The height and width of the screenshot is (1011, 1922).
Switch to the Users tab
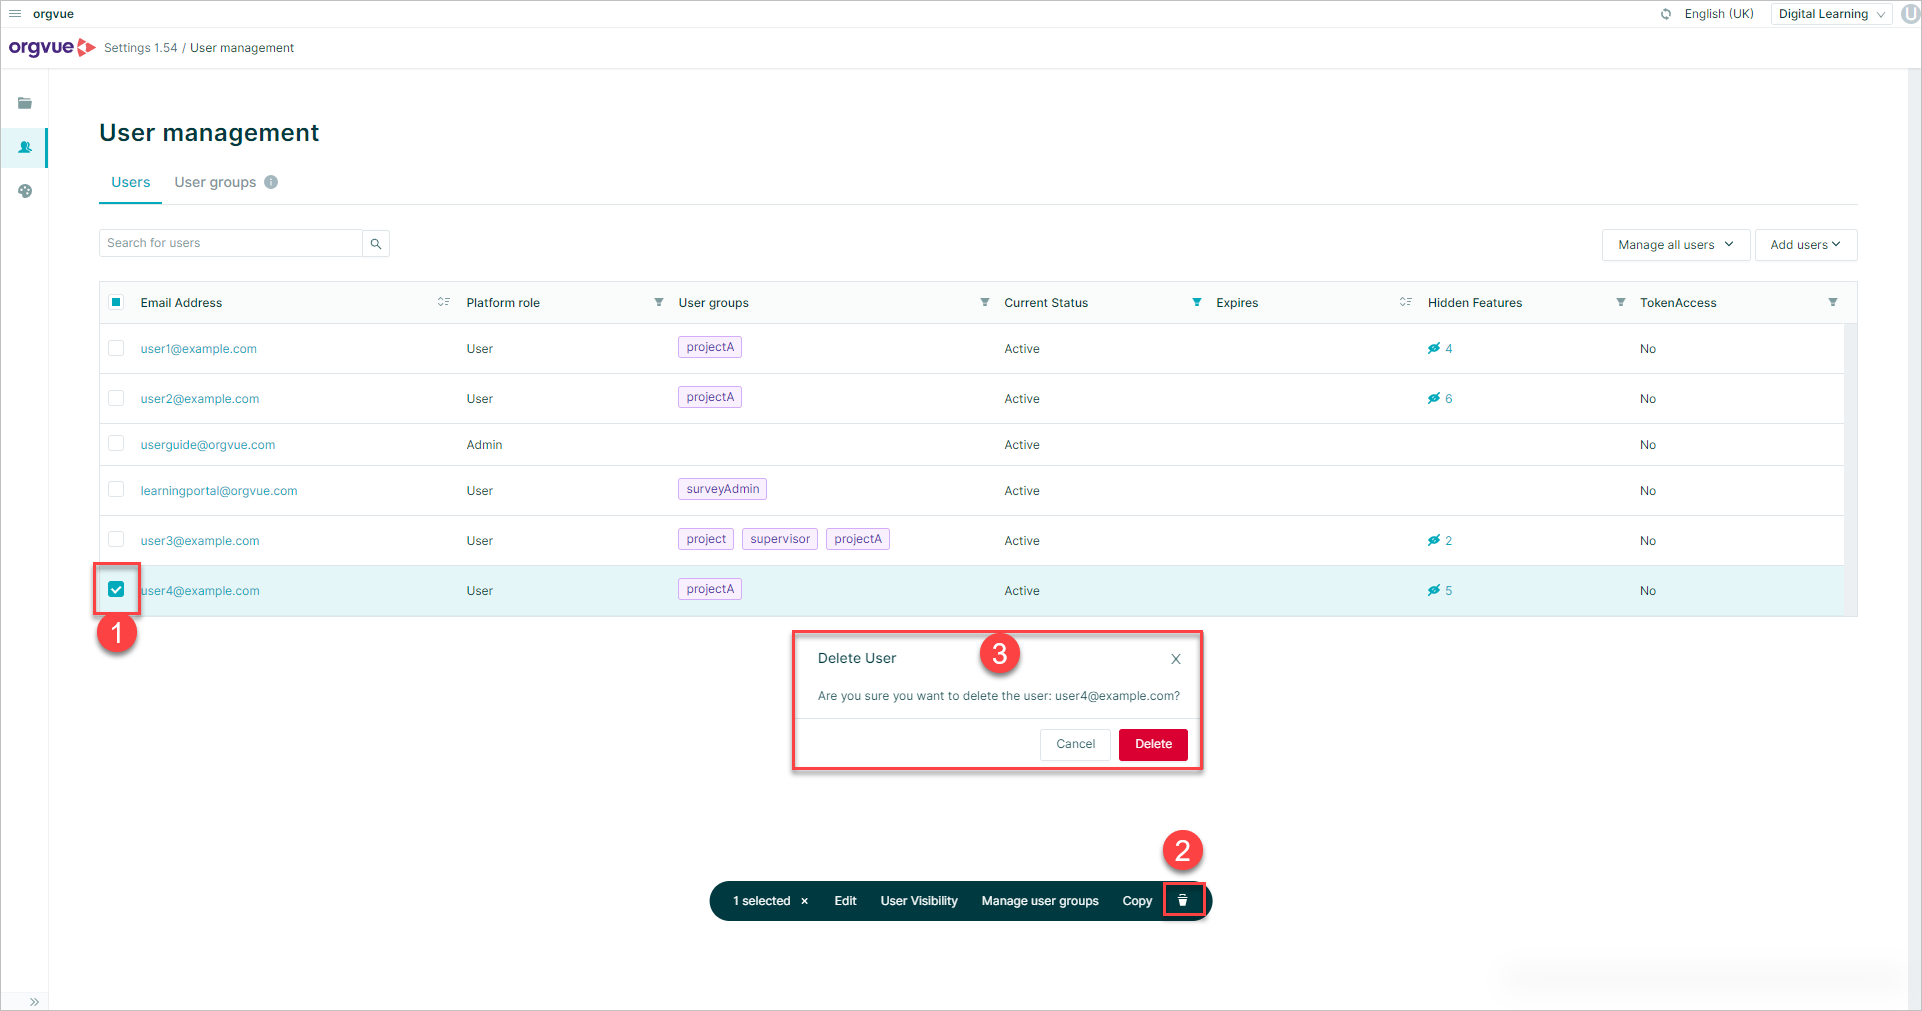pos(130,182)
